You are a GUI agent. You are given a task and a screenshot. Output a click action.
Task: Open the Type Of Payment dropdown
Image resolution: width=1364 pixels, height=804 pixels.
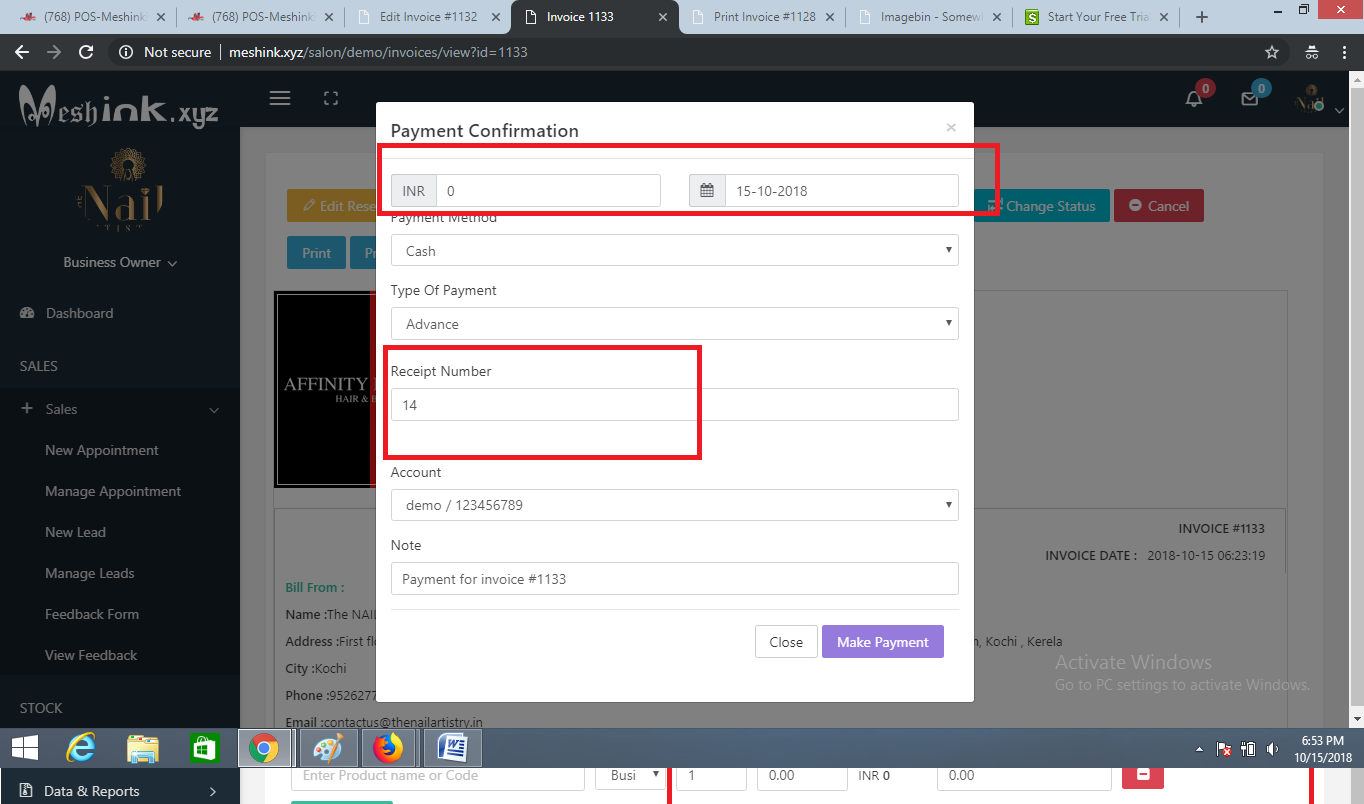coord(674,324)
